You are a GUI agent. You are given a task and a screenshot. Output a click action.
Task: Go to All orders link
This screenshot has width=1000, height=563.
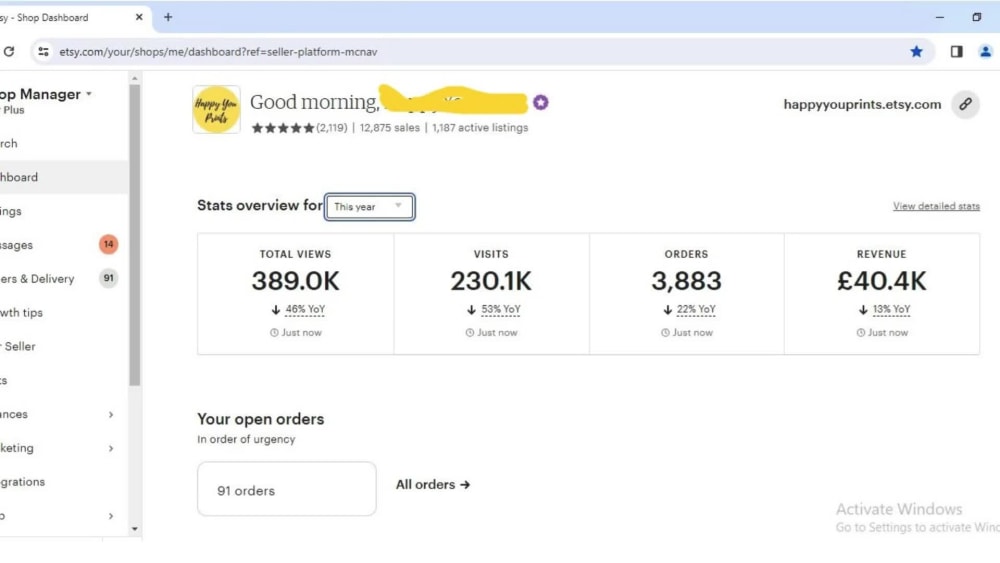433,485
